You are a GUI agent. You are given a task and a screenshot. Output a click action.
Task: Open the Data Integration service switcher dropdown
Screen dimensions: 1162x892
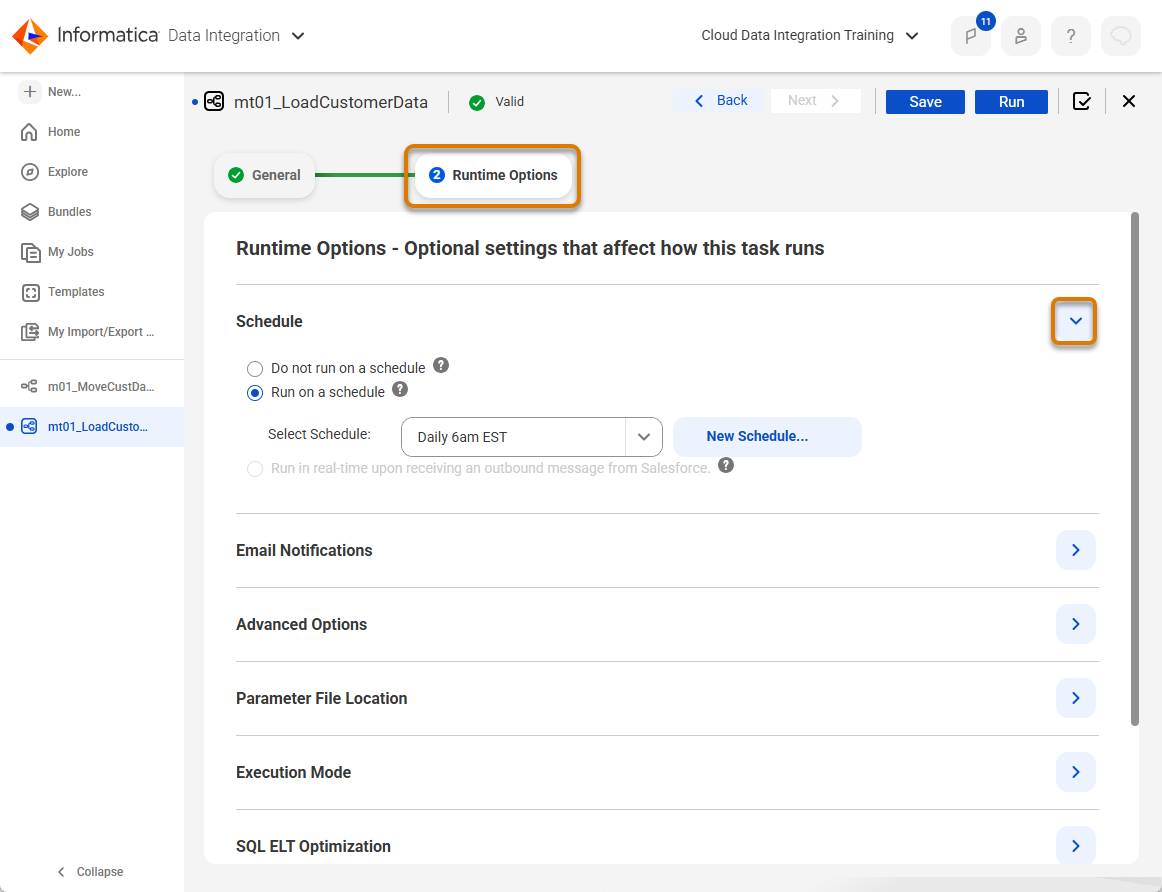(x=298, y=36)
